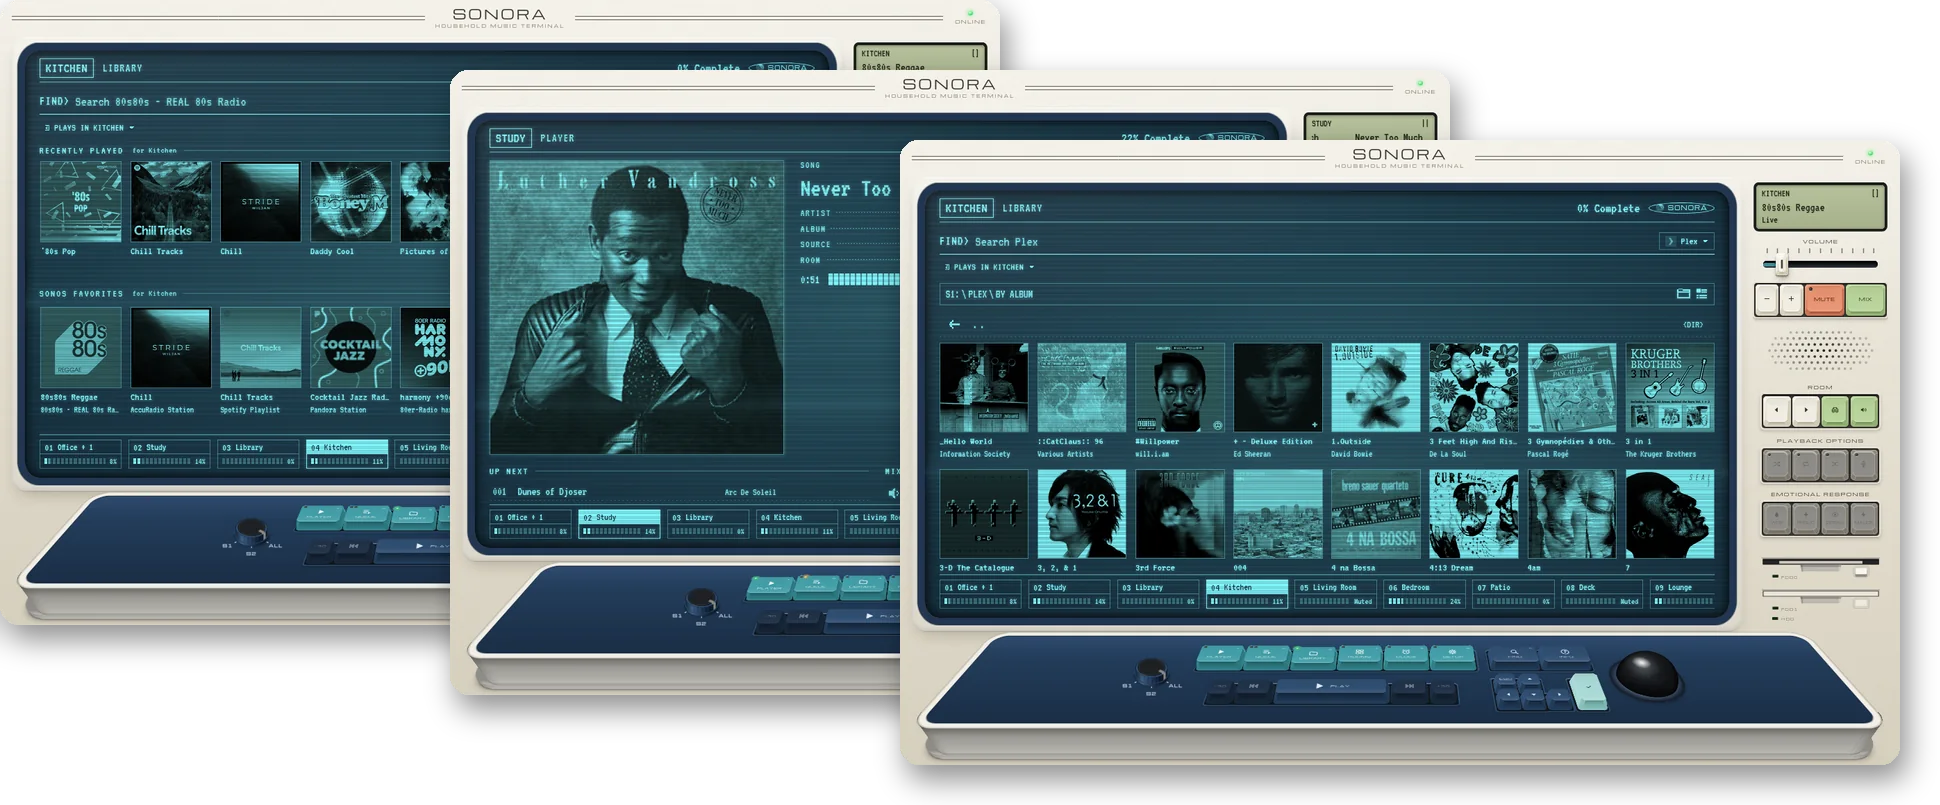Image resolution: width=1940 pixels, height=805 pixels.
Task: Select 05 Living Room tile in the front window
Action: pyautogui.click(x=1335, y=594)
